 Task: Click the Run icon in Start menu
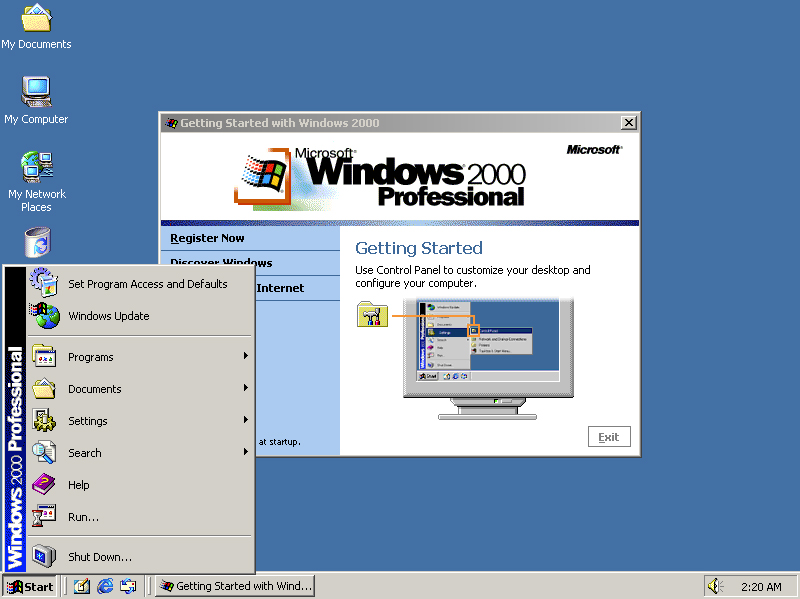[44, 516]
